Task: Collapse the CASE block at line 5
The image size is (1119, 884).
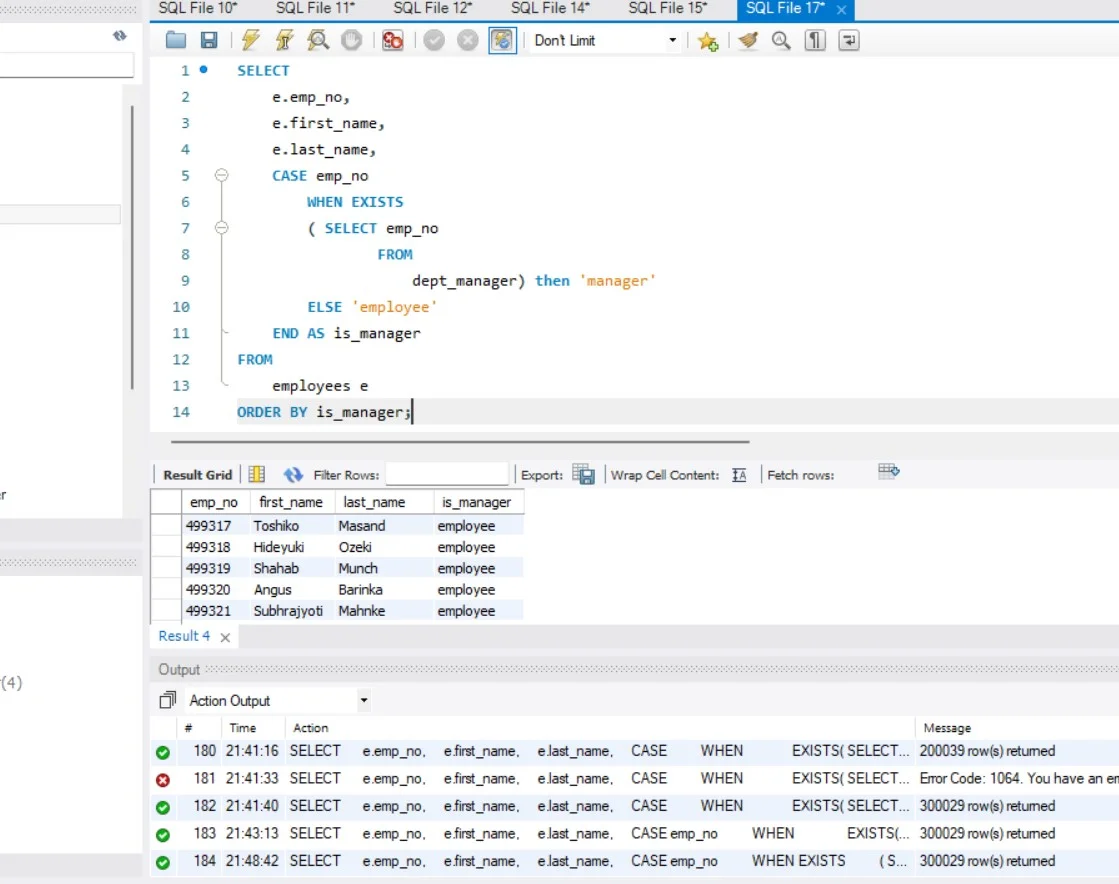Action: point(221,175)
